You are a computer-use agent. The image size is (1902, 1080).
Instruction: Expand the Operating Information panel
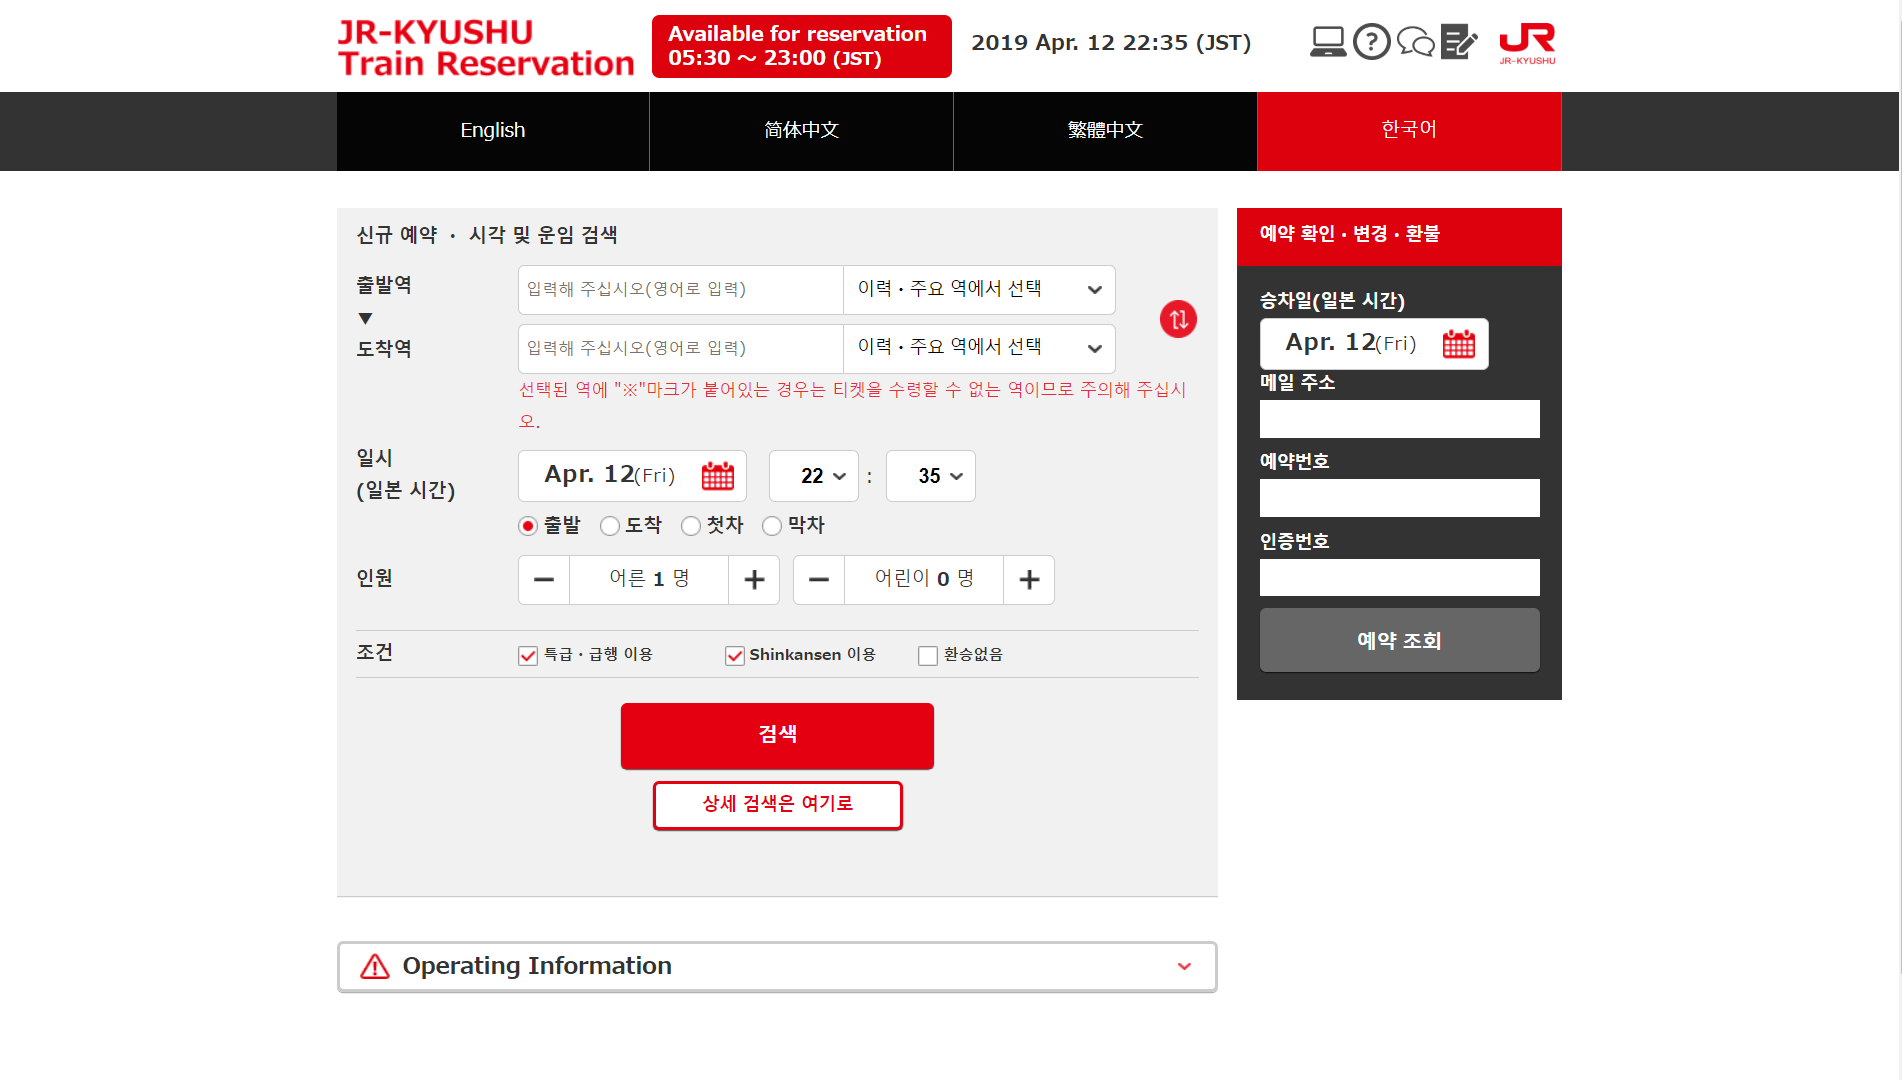tap(777, 966)
